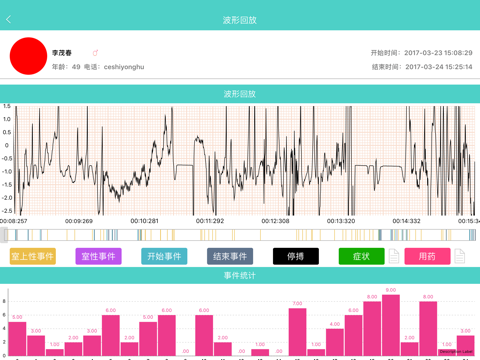Tap the green 症状 button

pyautogui.click(x=361, y=256)
